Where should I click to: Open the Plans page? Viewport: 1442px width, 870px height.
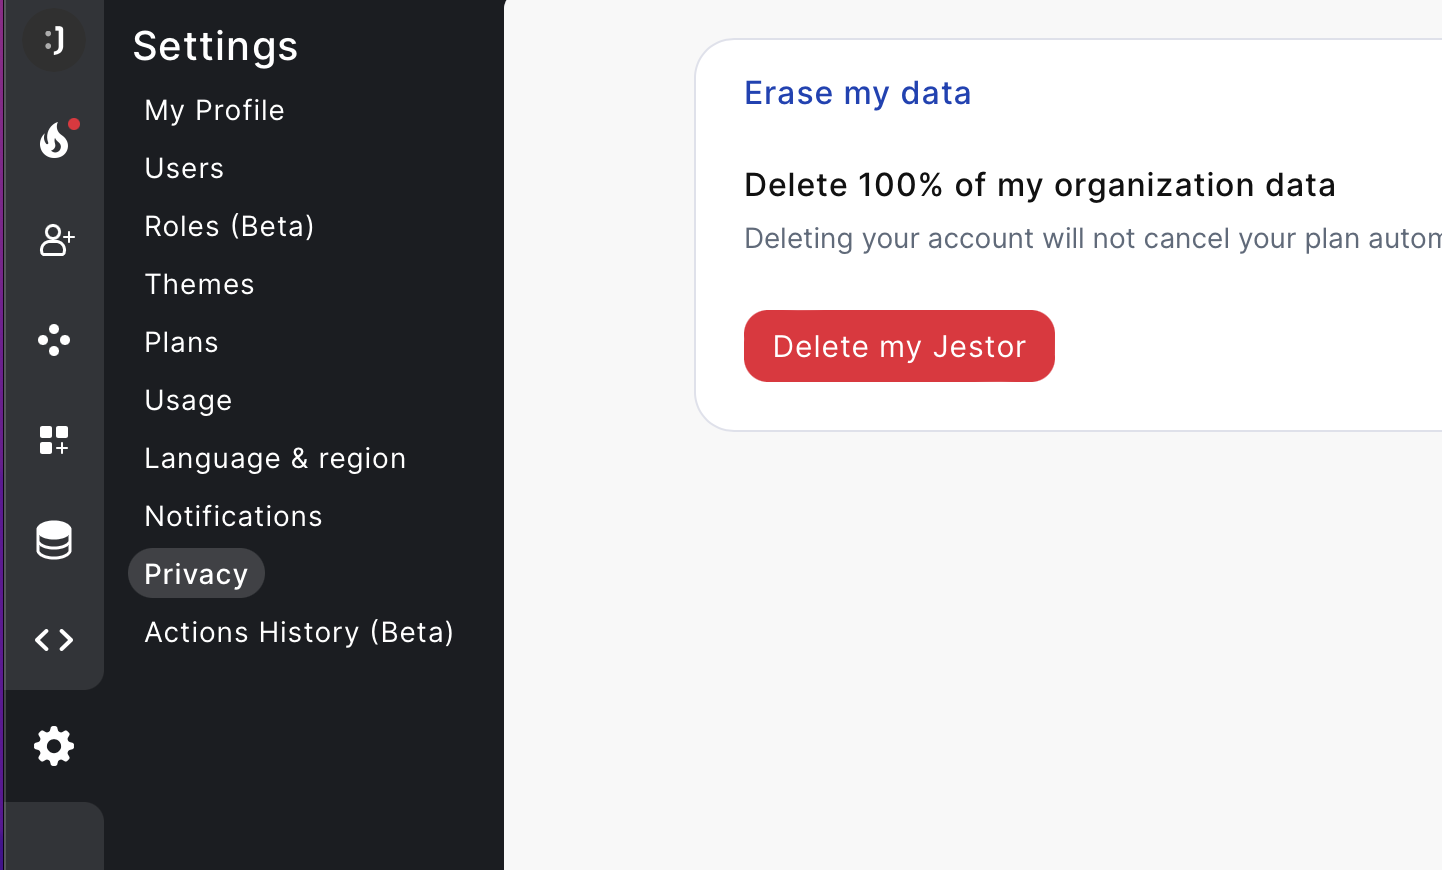point(181,342)
